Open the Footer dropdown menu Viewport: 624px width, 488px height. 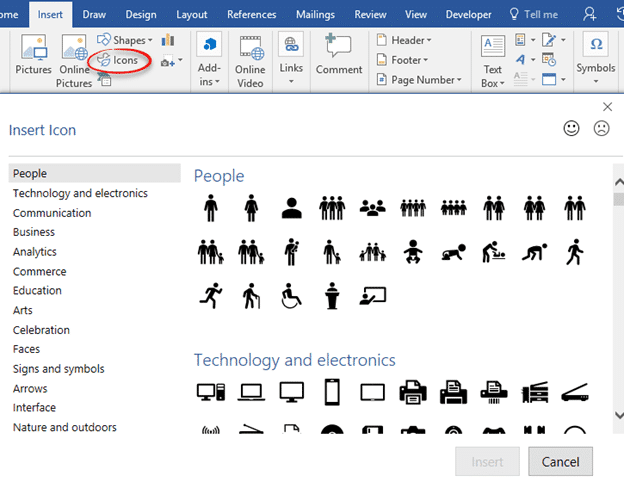405,60
